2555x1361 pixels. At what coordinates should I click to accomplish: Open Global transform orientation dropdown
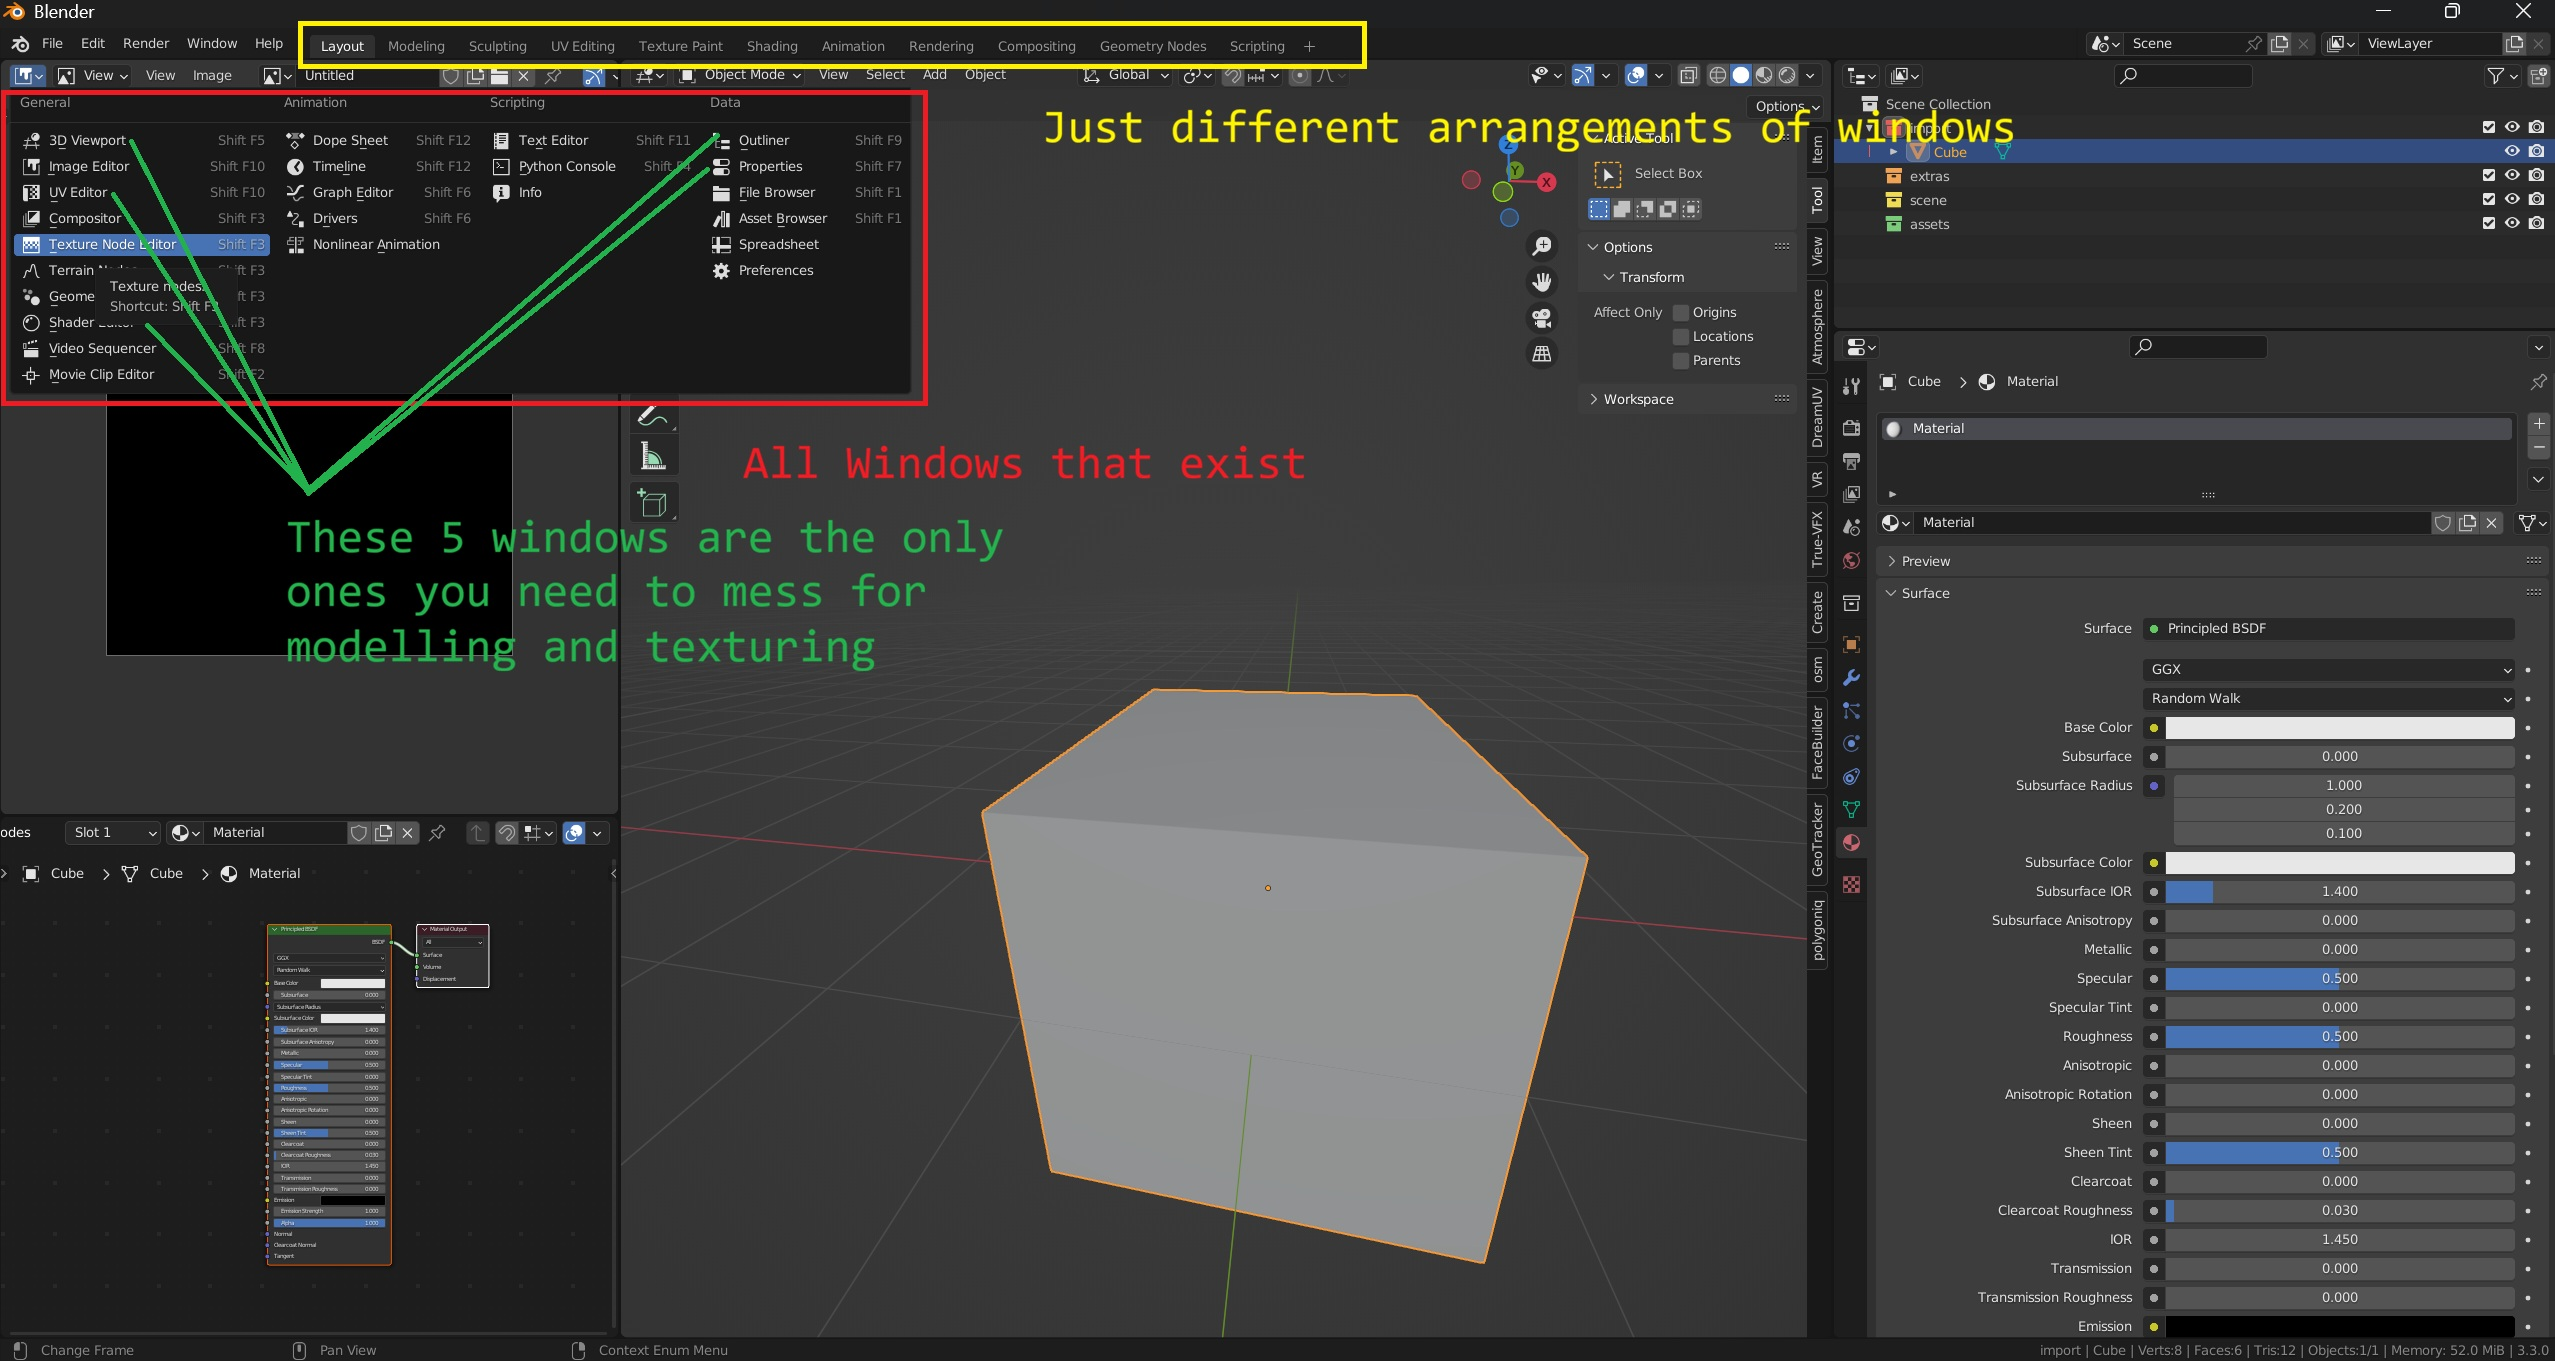coord(1126,75)
